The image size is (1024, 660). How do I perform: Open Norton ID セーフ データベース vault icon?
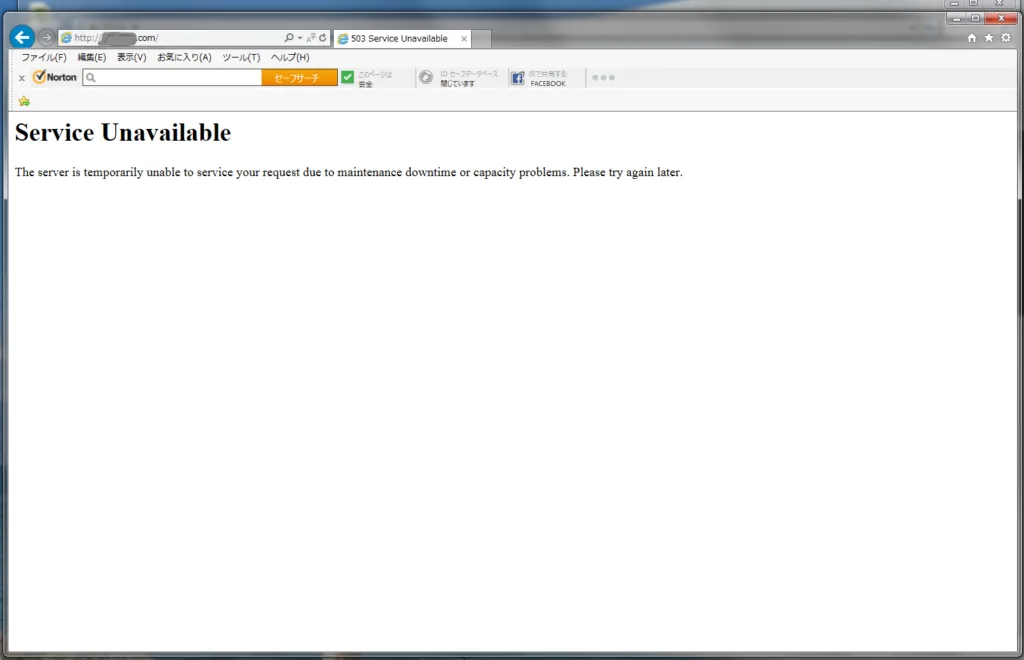(426, 77)
